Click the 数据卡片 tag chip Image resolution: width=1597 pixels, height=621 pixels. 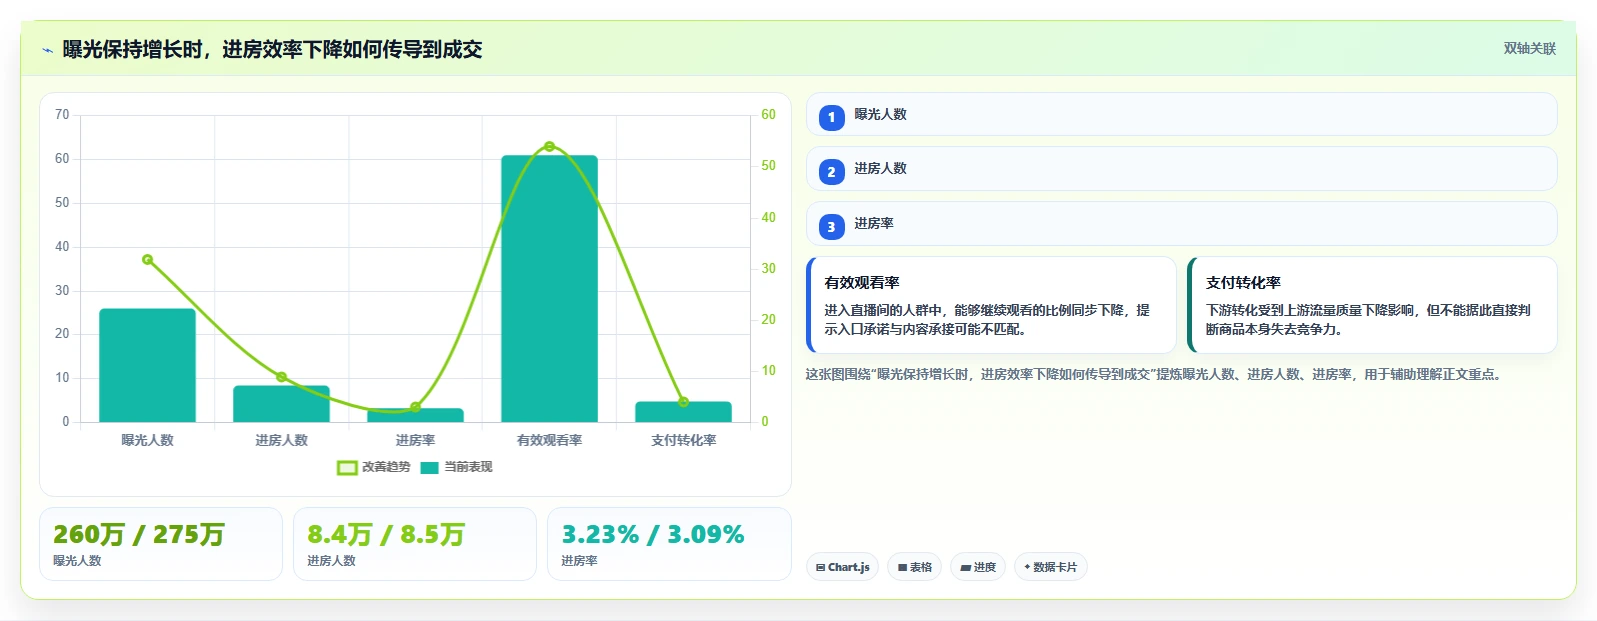click(x=1050, y=567)
